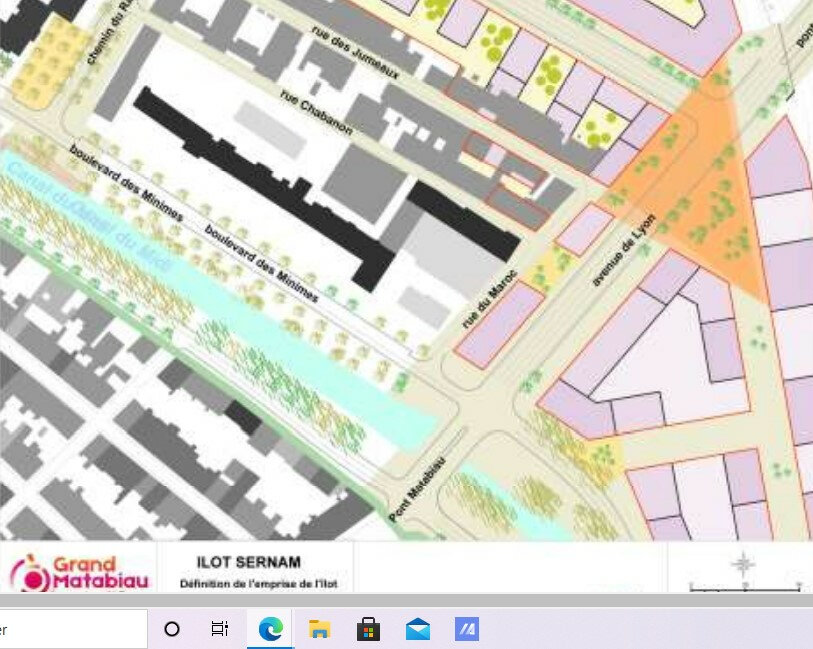
Task: Click the 'ILOT SERNAM' title
Action: (248, 562)
